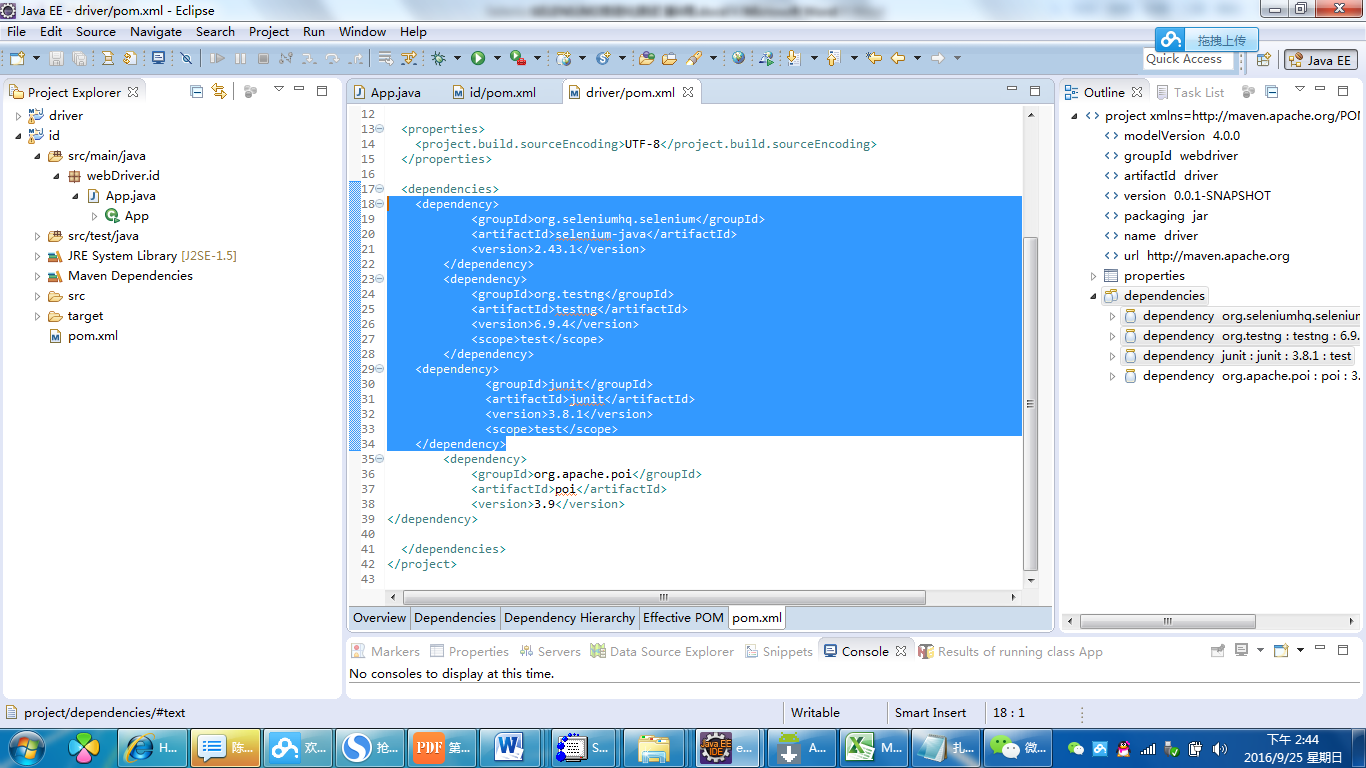The height and width of the screenshot is (768, 1366).
Task: Click the Open Perspective icon
Action: pos(1265,60)
